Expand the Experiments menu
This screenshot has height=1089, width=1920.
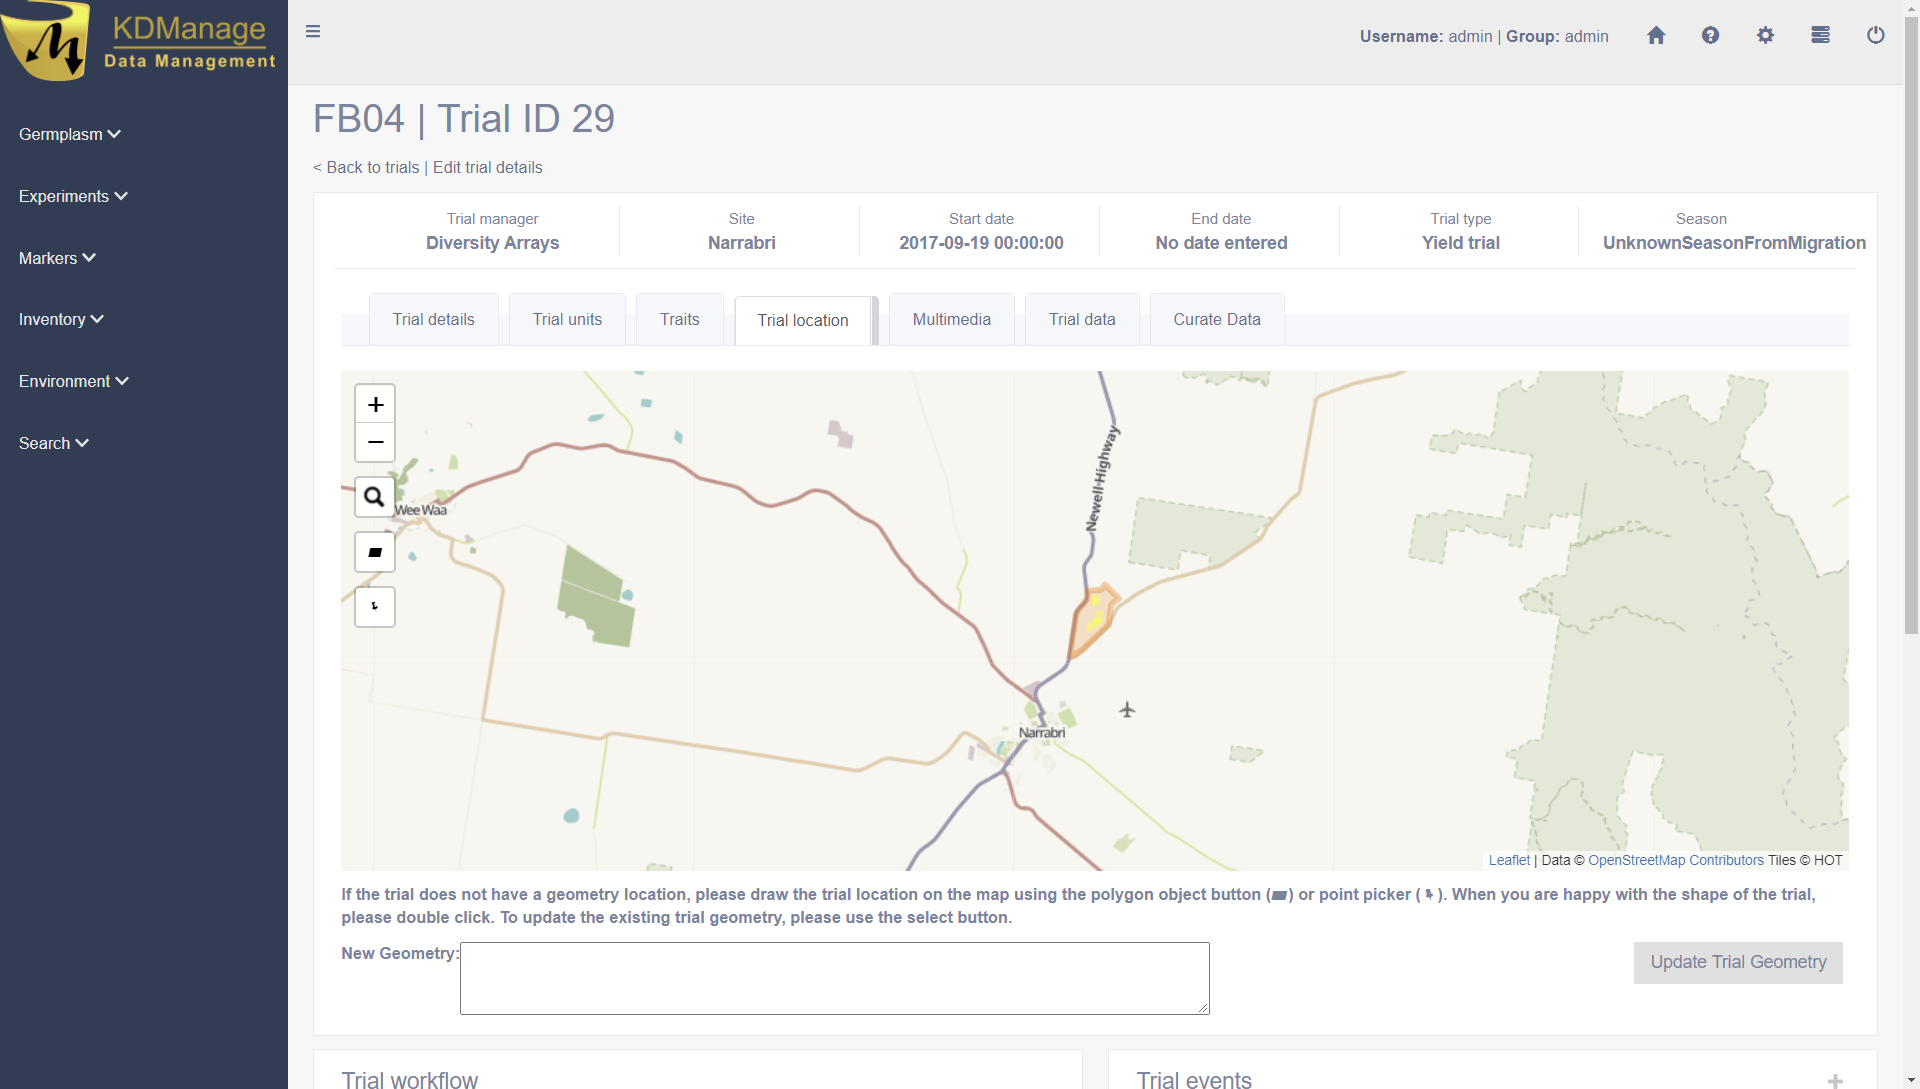tap(73, 196)
